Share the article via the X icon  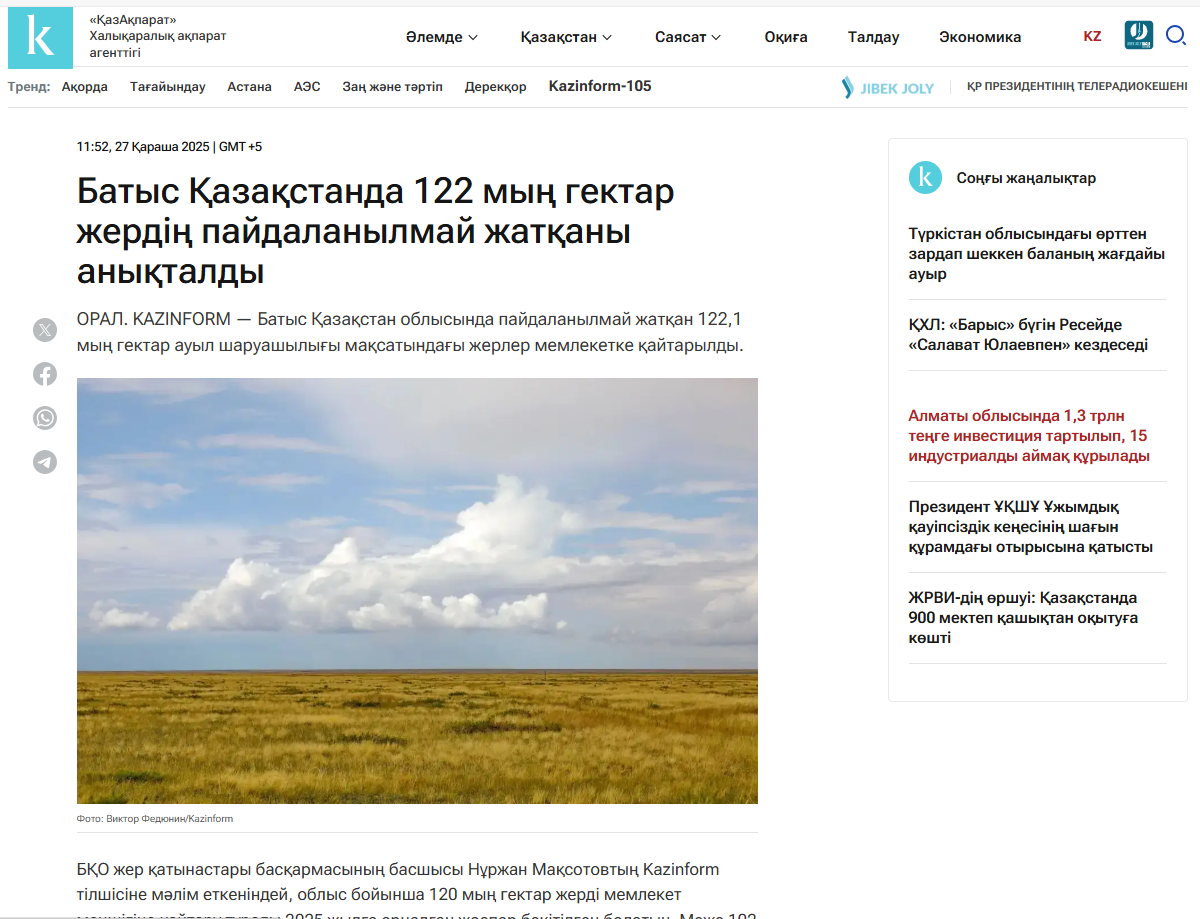[x=44, y=330]
